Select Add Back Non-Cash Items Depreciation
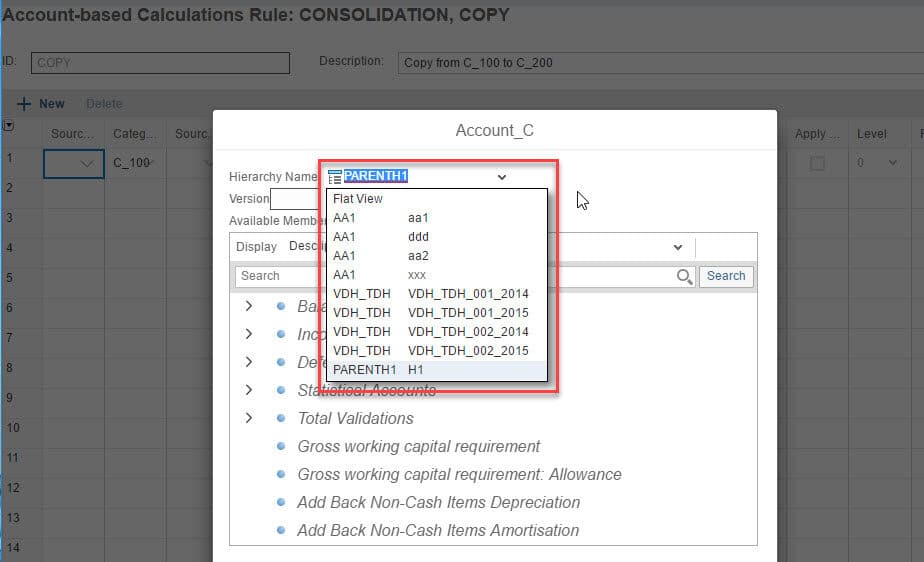The width and height of the screenshot is (924, 562). (x=438, y=502)
